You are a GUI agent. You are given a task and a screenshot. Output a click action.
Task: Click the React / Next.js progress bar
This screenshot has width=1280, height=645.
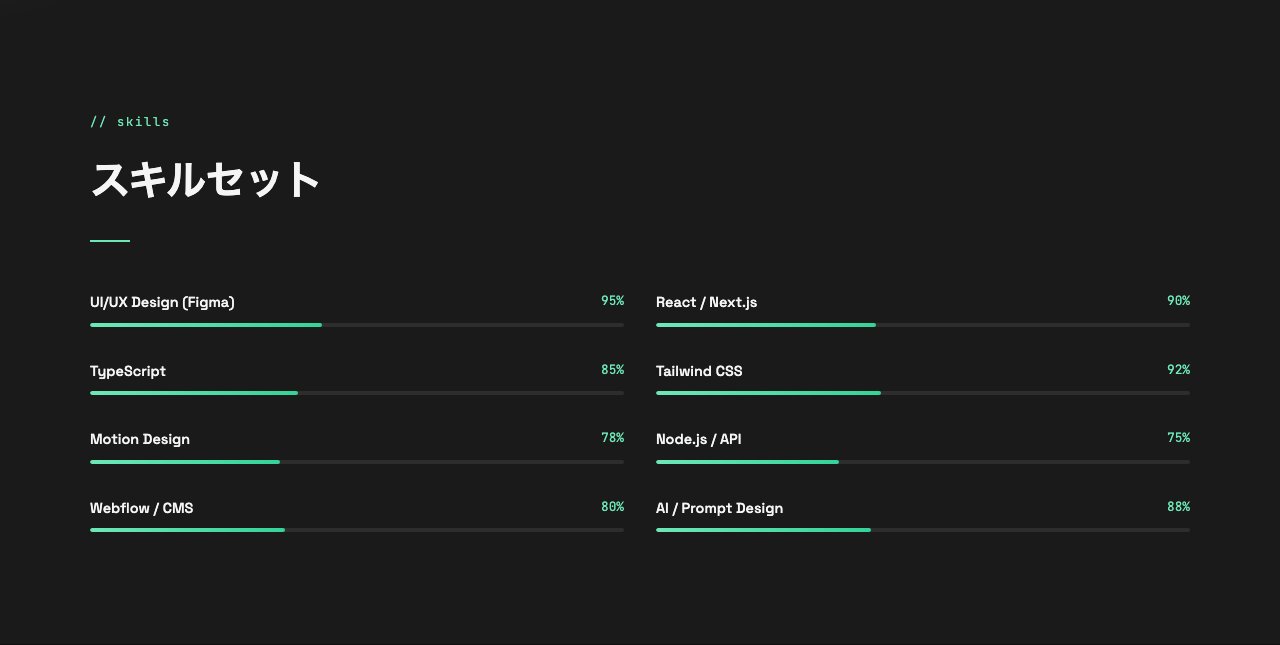pyautogui.click(x=922, y=325)
